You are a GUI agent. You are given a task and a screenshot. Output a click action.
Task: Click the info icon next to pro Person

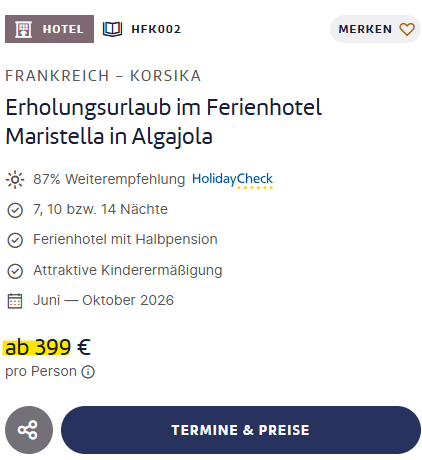click(88, 372)
